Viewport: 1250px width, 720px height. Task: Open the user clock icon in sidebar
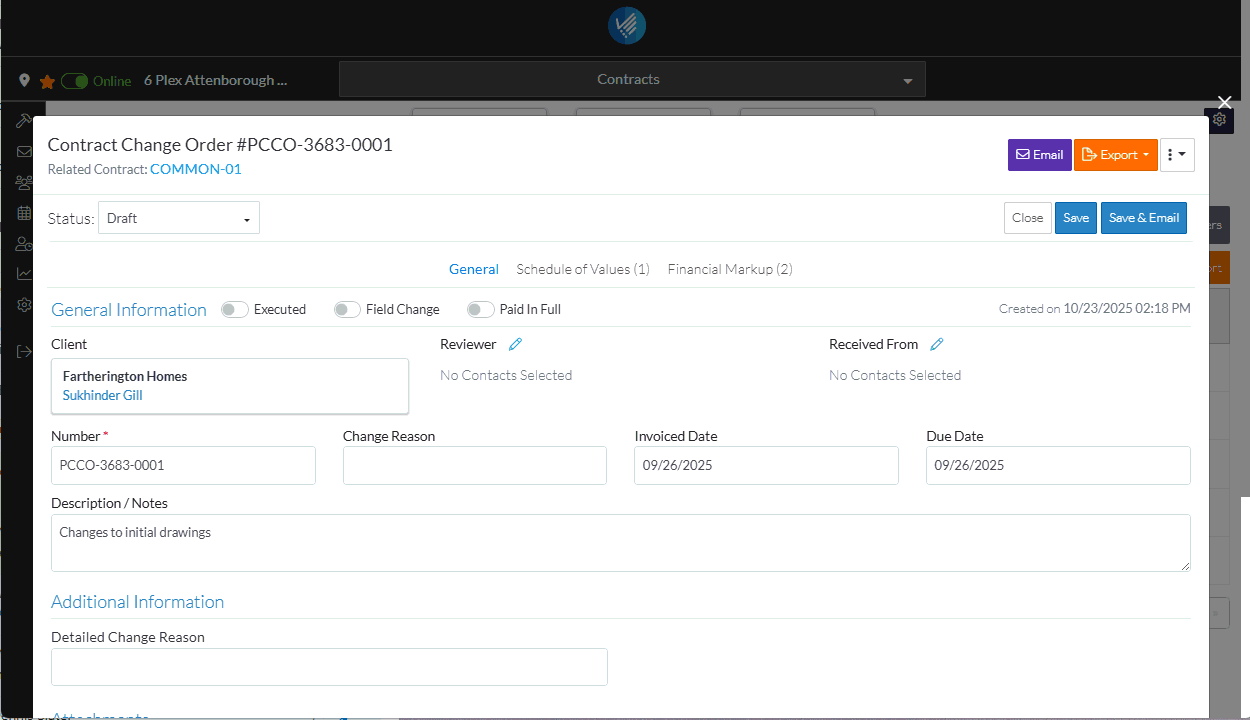(x=24, y=244)
